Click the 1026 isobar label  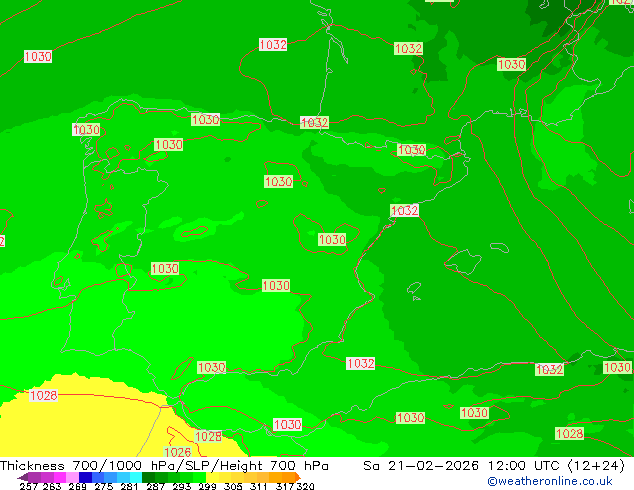click(178, 452)
